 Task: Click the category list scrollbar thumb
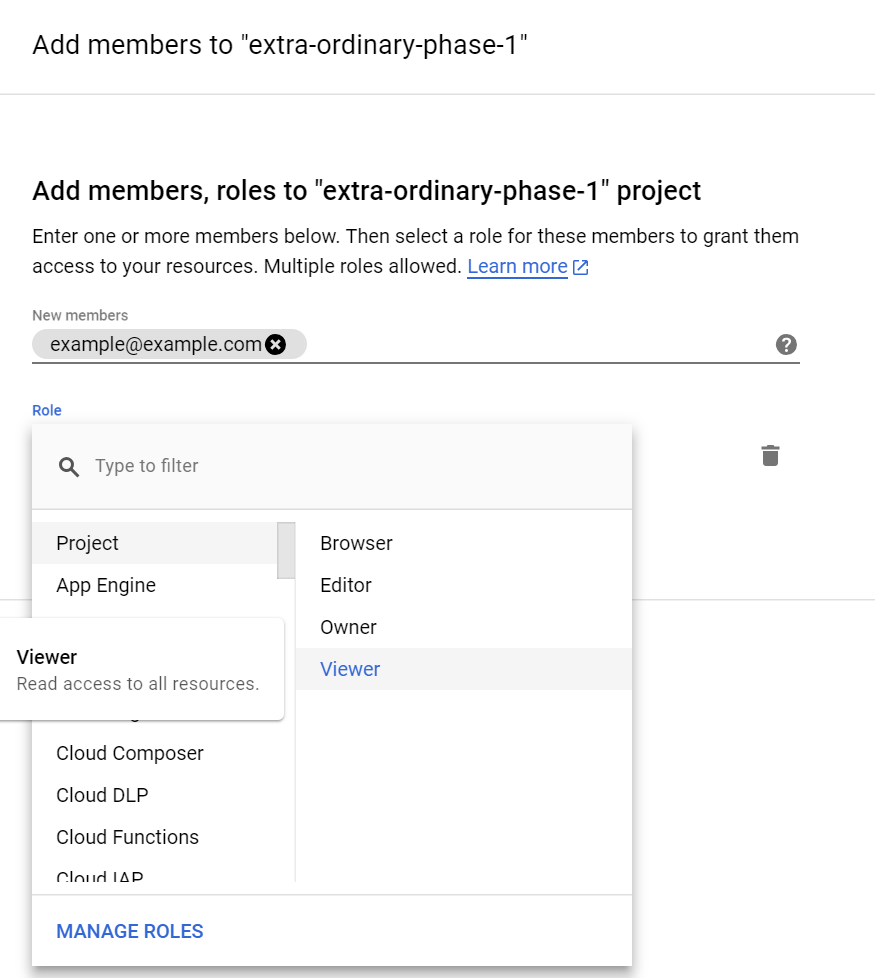pyautogui.click(x=286, y=550)
